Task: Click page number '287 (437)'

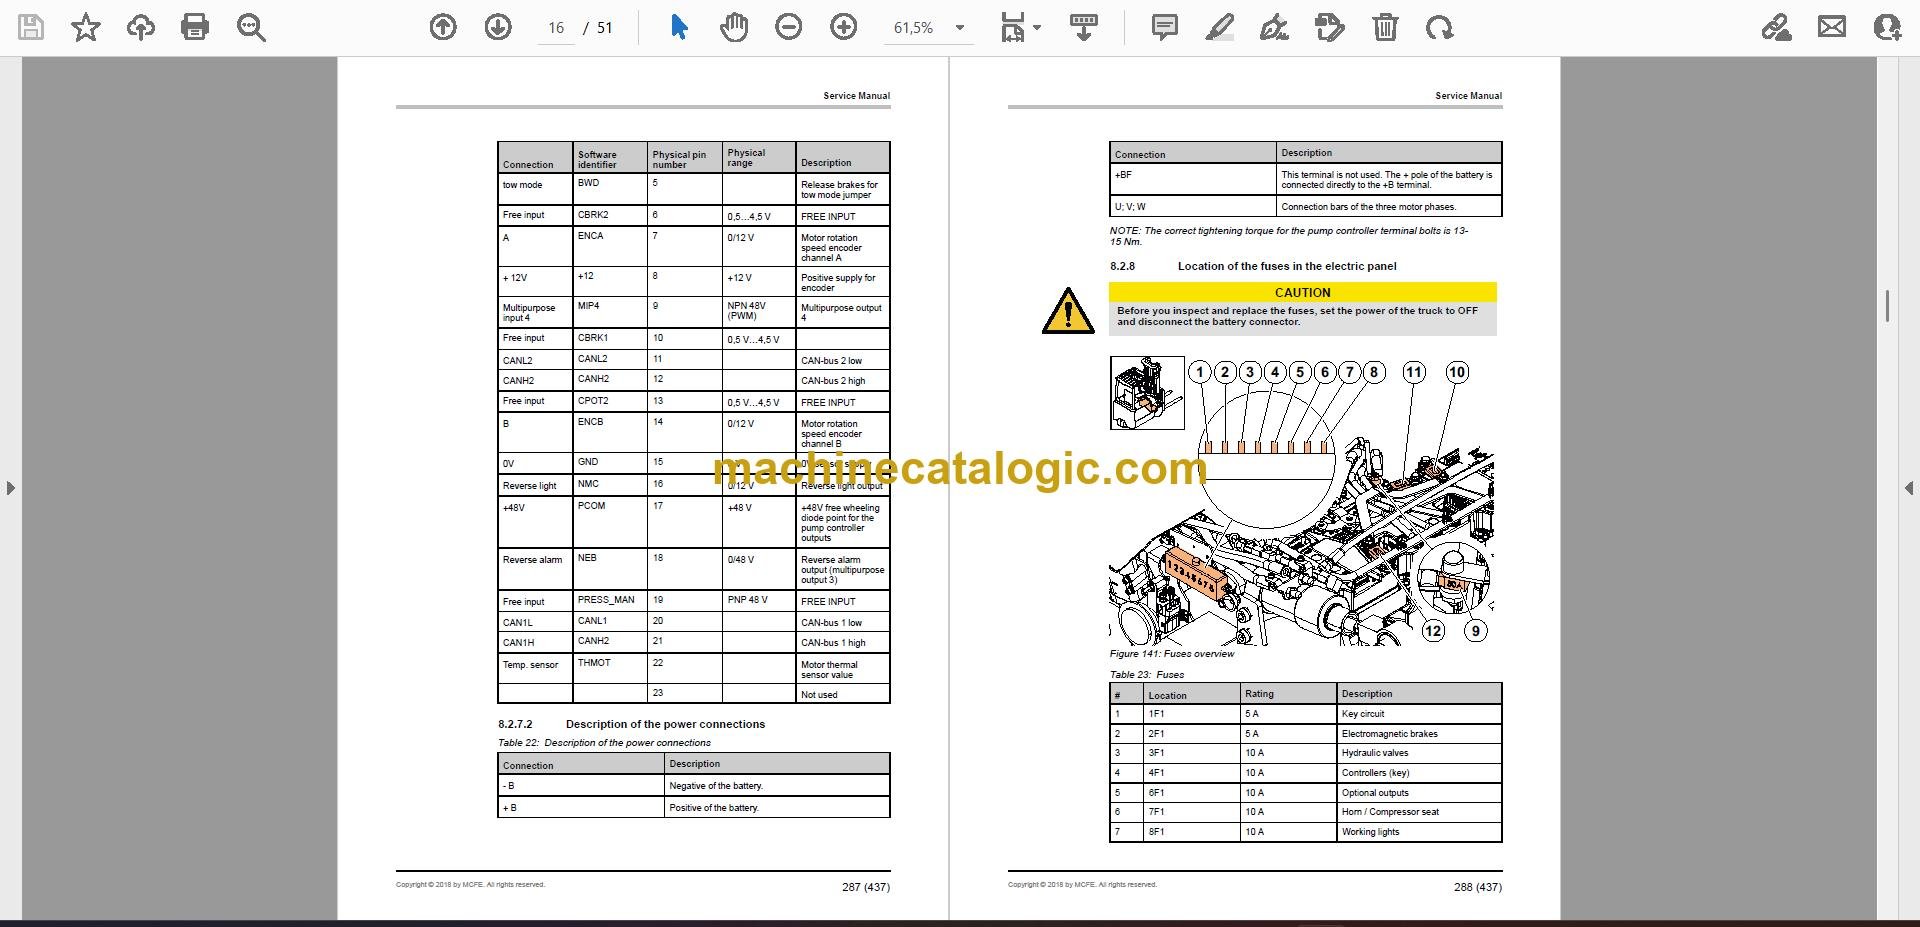Action: click(865, 887)
